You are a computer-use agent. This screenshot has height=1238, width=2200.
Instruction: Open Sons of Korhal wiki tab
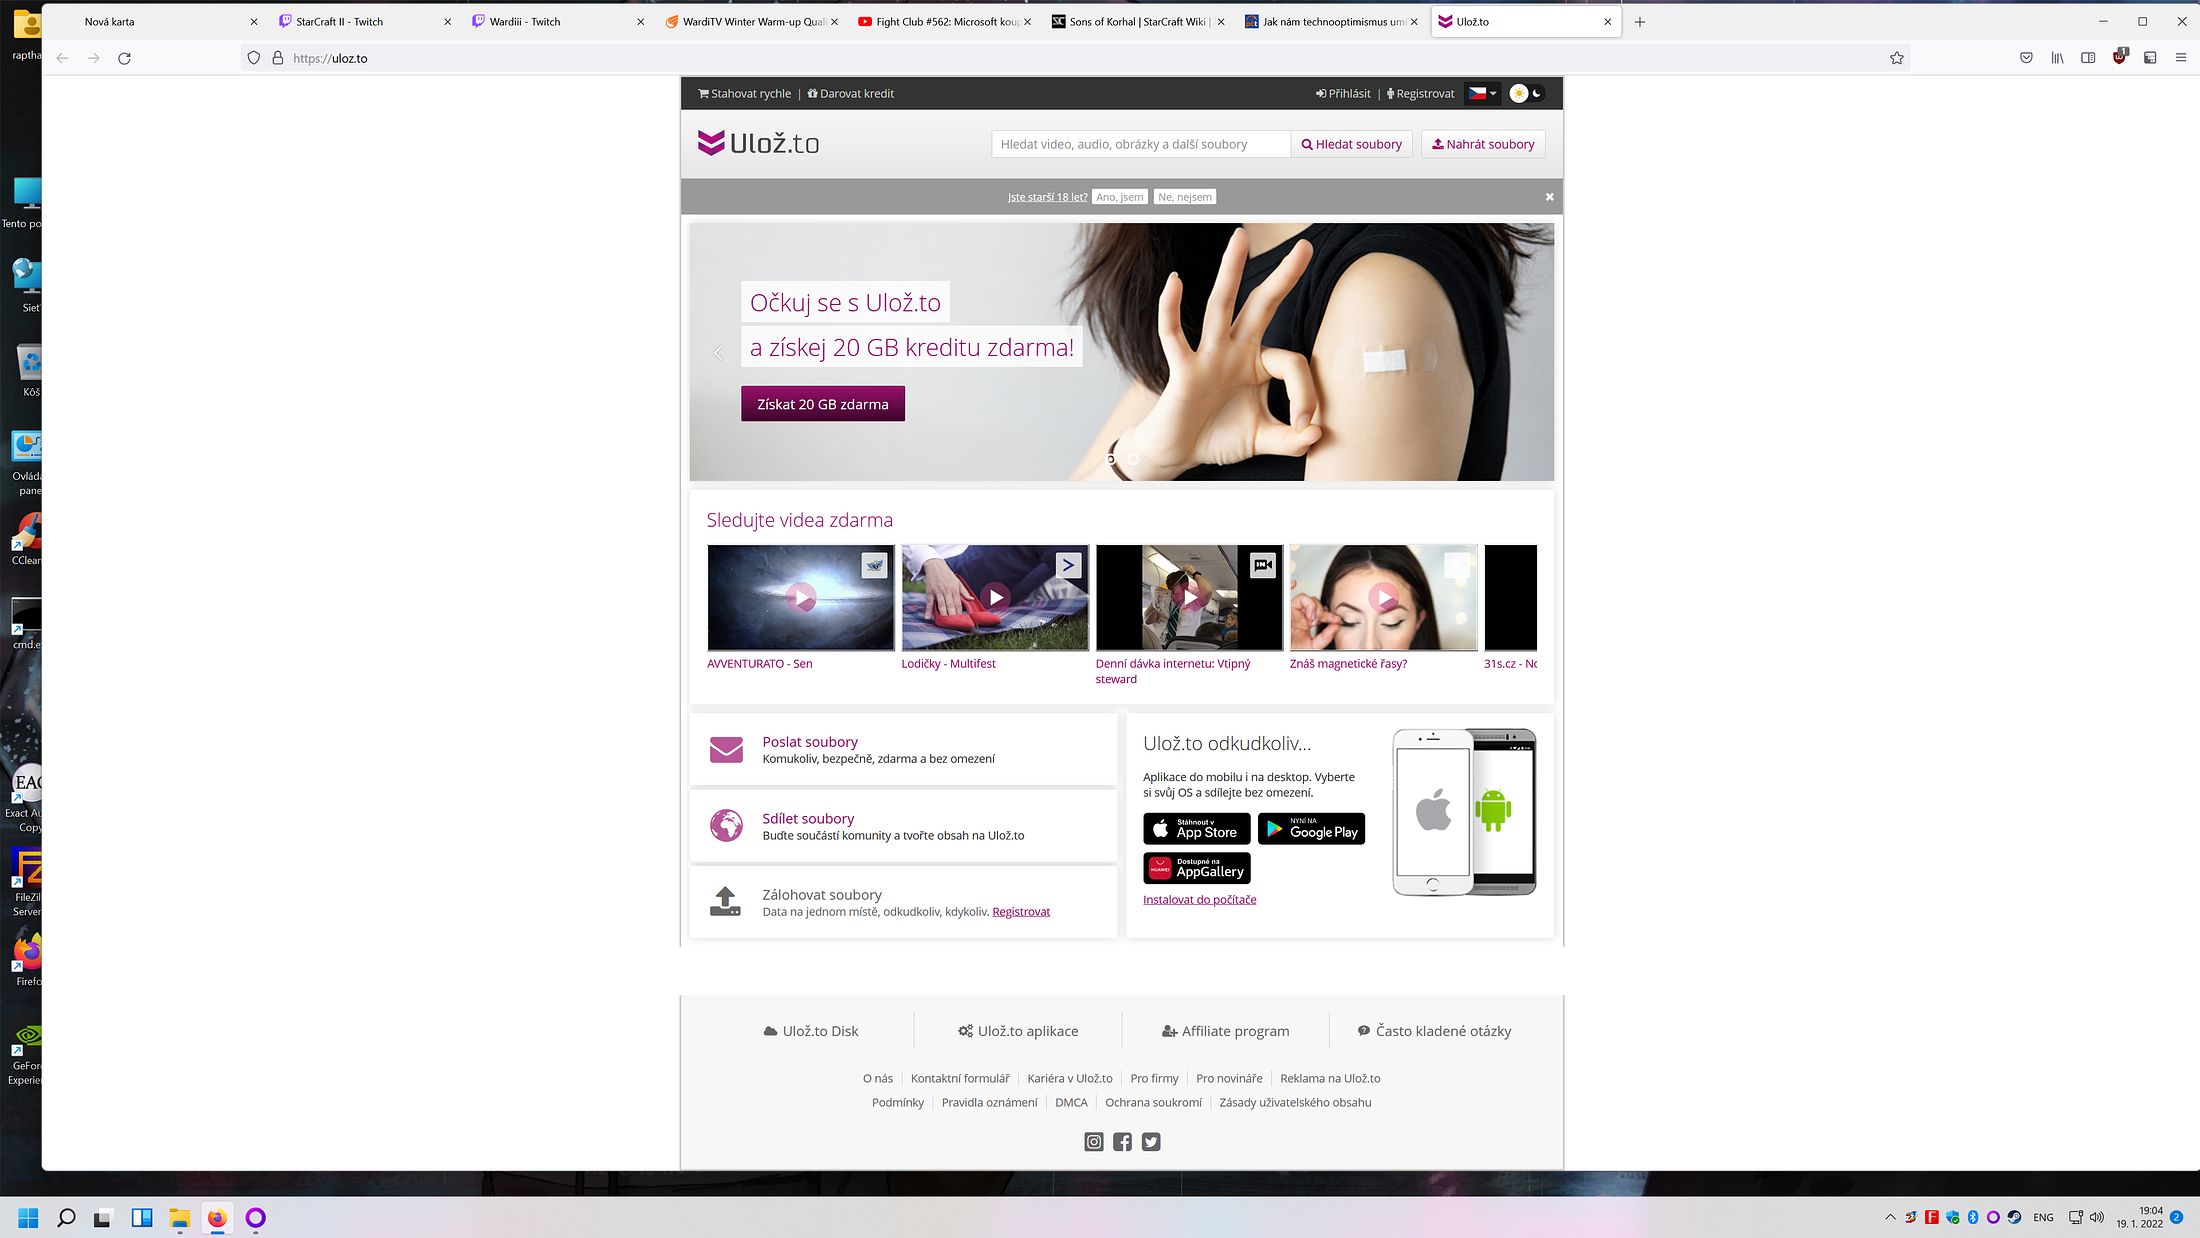tap(1136, 21)
